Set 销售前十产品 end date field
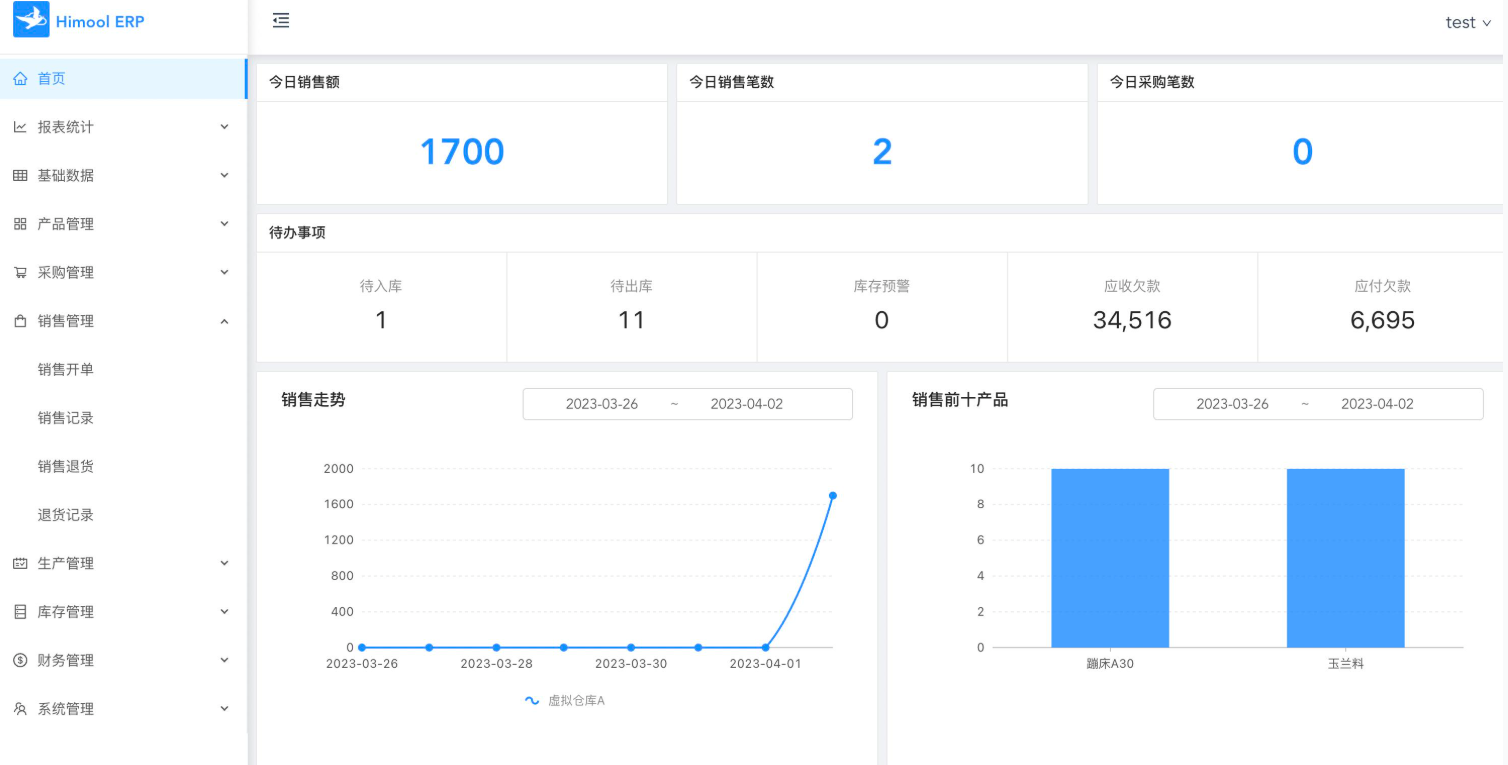The height and width of the screenshot is (765, 1508). click(x=1377, y=404)
